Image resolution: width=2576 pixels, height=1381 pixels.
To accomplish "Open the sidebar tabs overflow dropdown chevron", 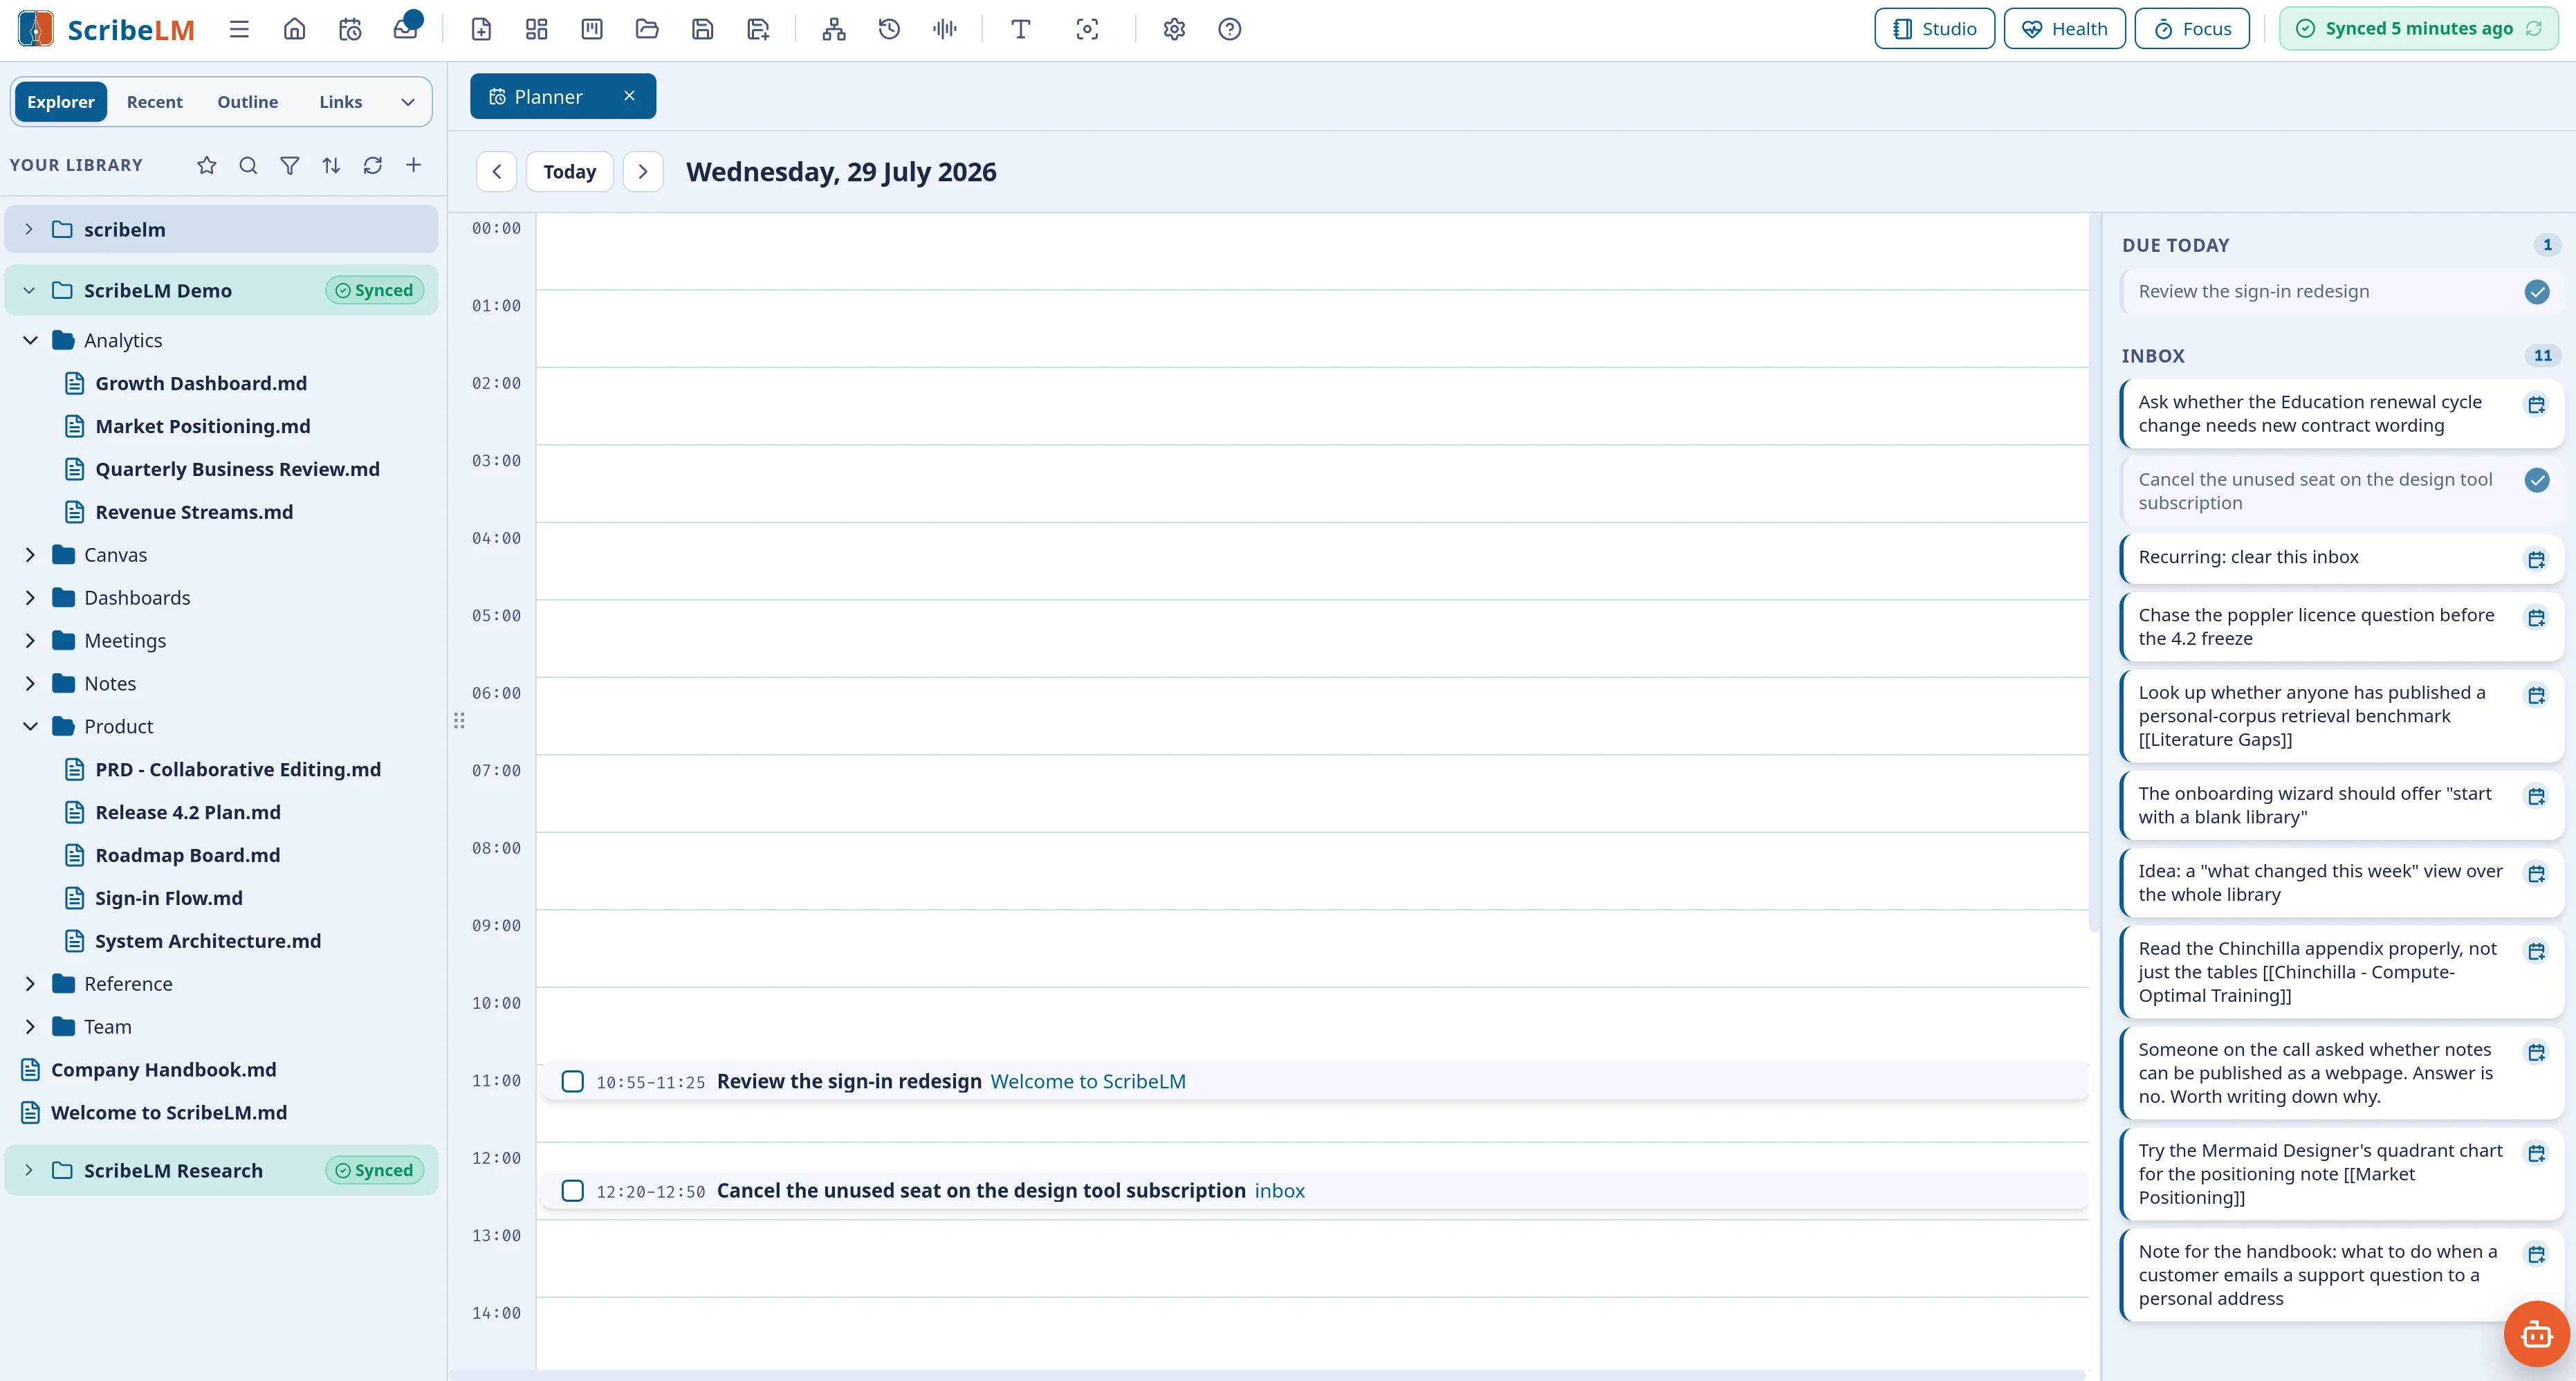I will click(408, 102).
